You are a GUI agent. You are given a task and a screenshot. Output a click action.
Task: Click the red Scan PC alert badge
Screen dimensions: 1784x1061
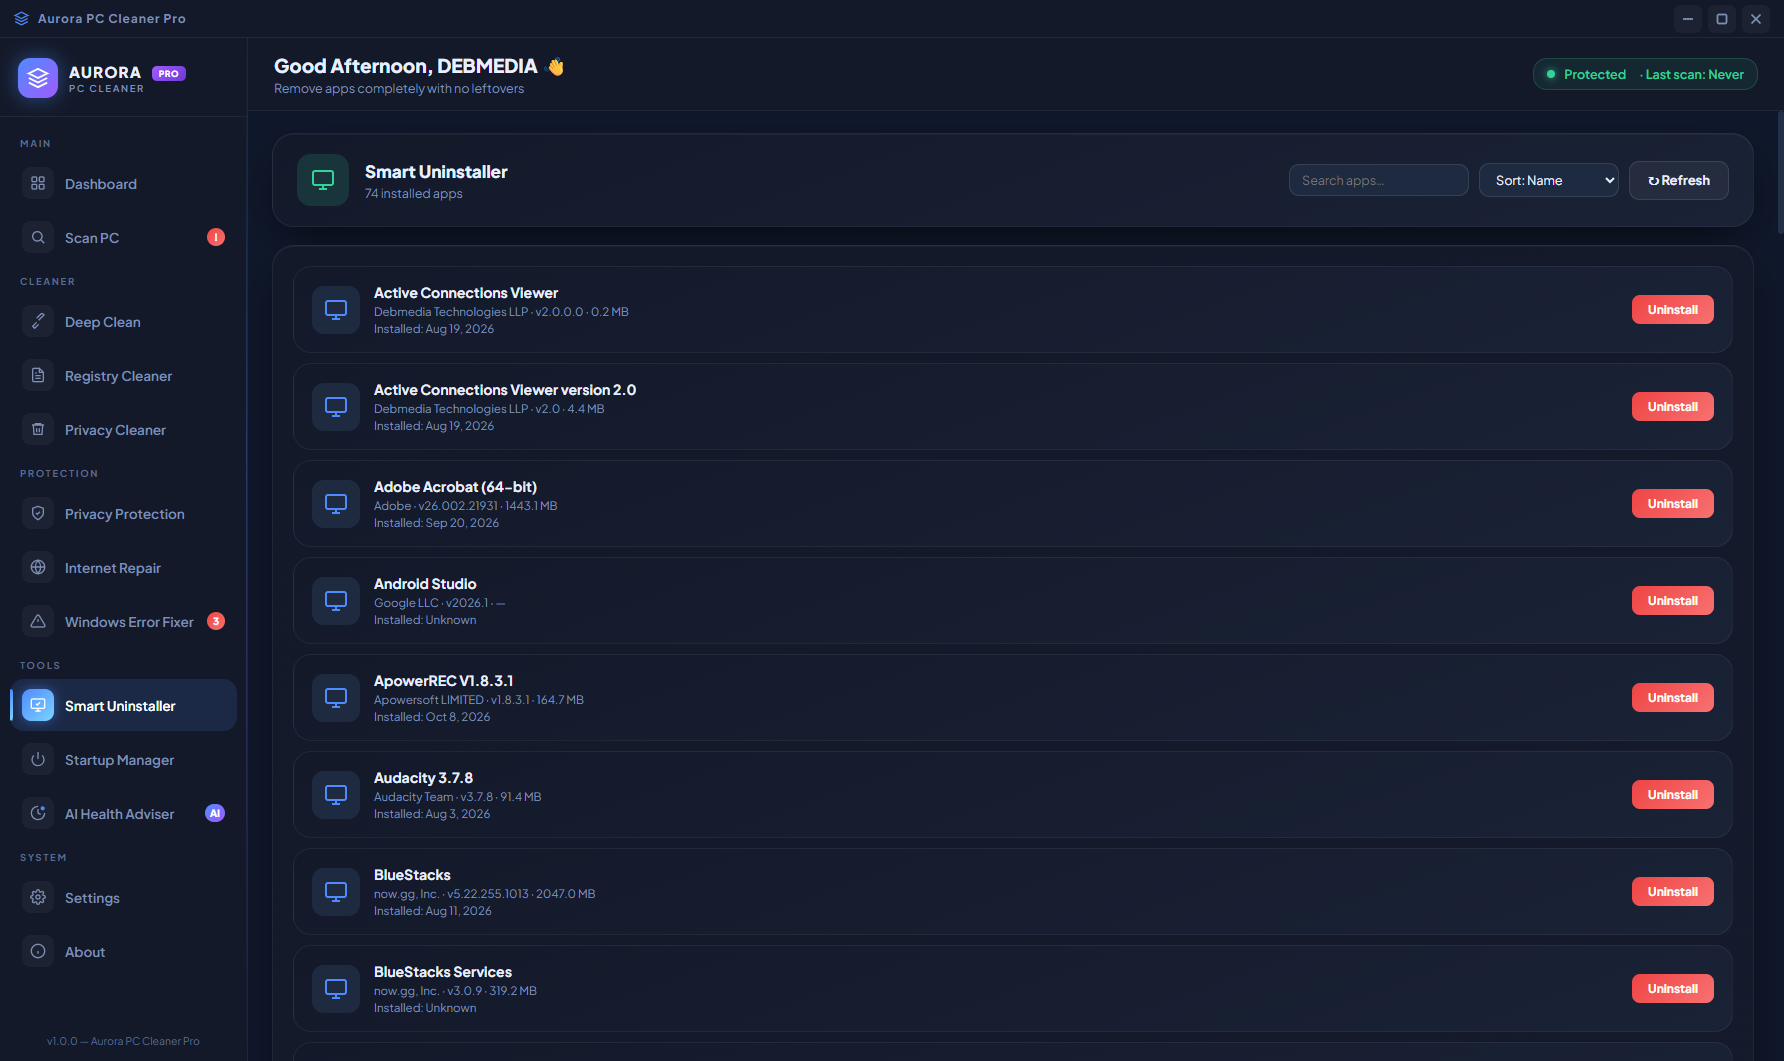tap(216, 237)
